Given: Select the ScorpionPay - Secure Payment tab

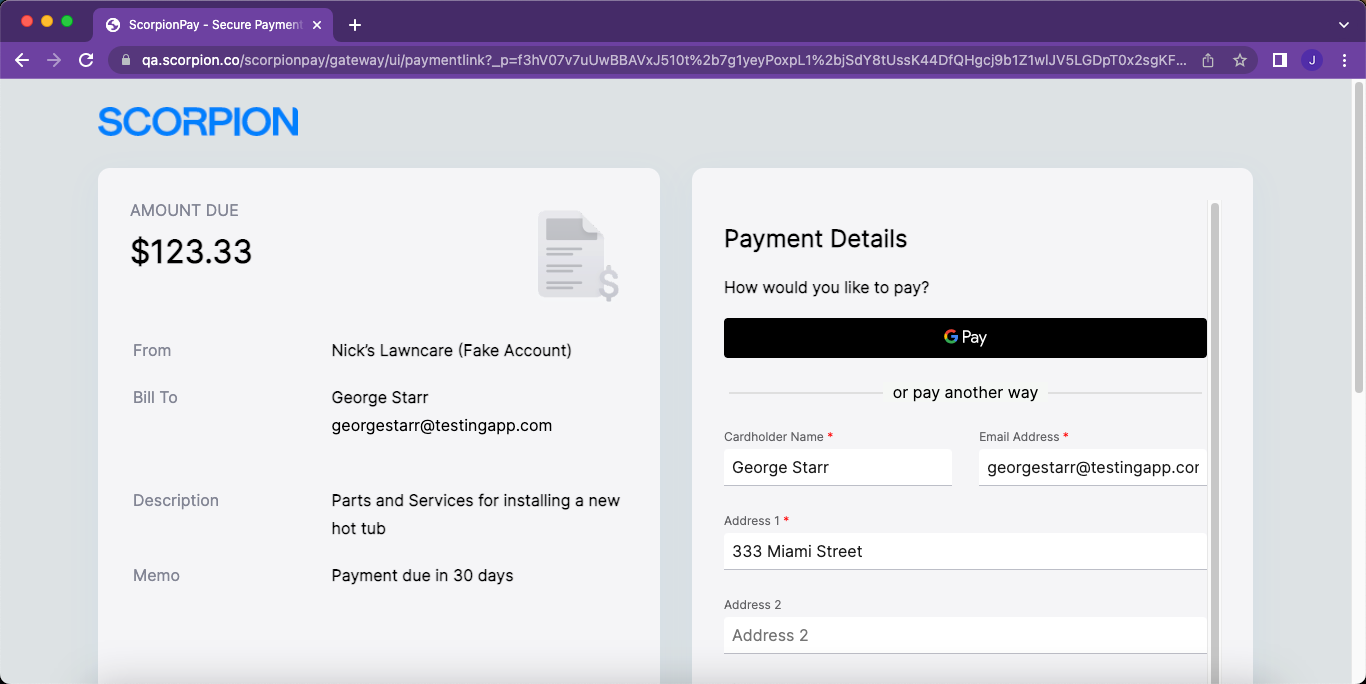Looking at the screenshot, I should (x=212, y=25).
